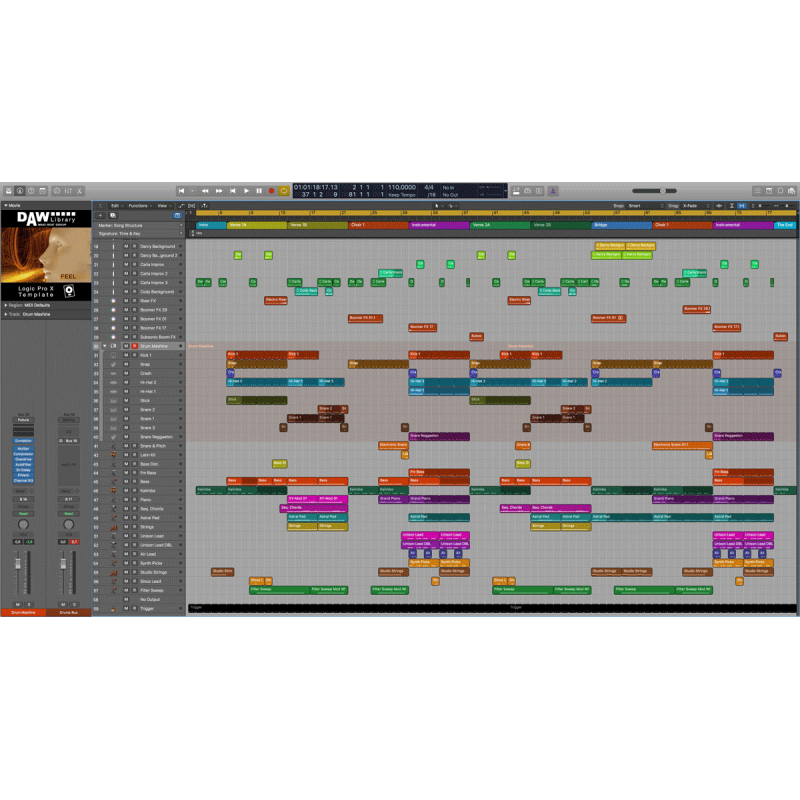
Task: Click the red Record button
Action: point(271,191)
